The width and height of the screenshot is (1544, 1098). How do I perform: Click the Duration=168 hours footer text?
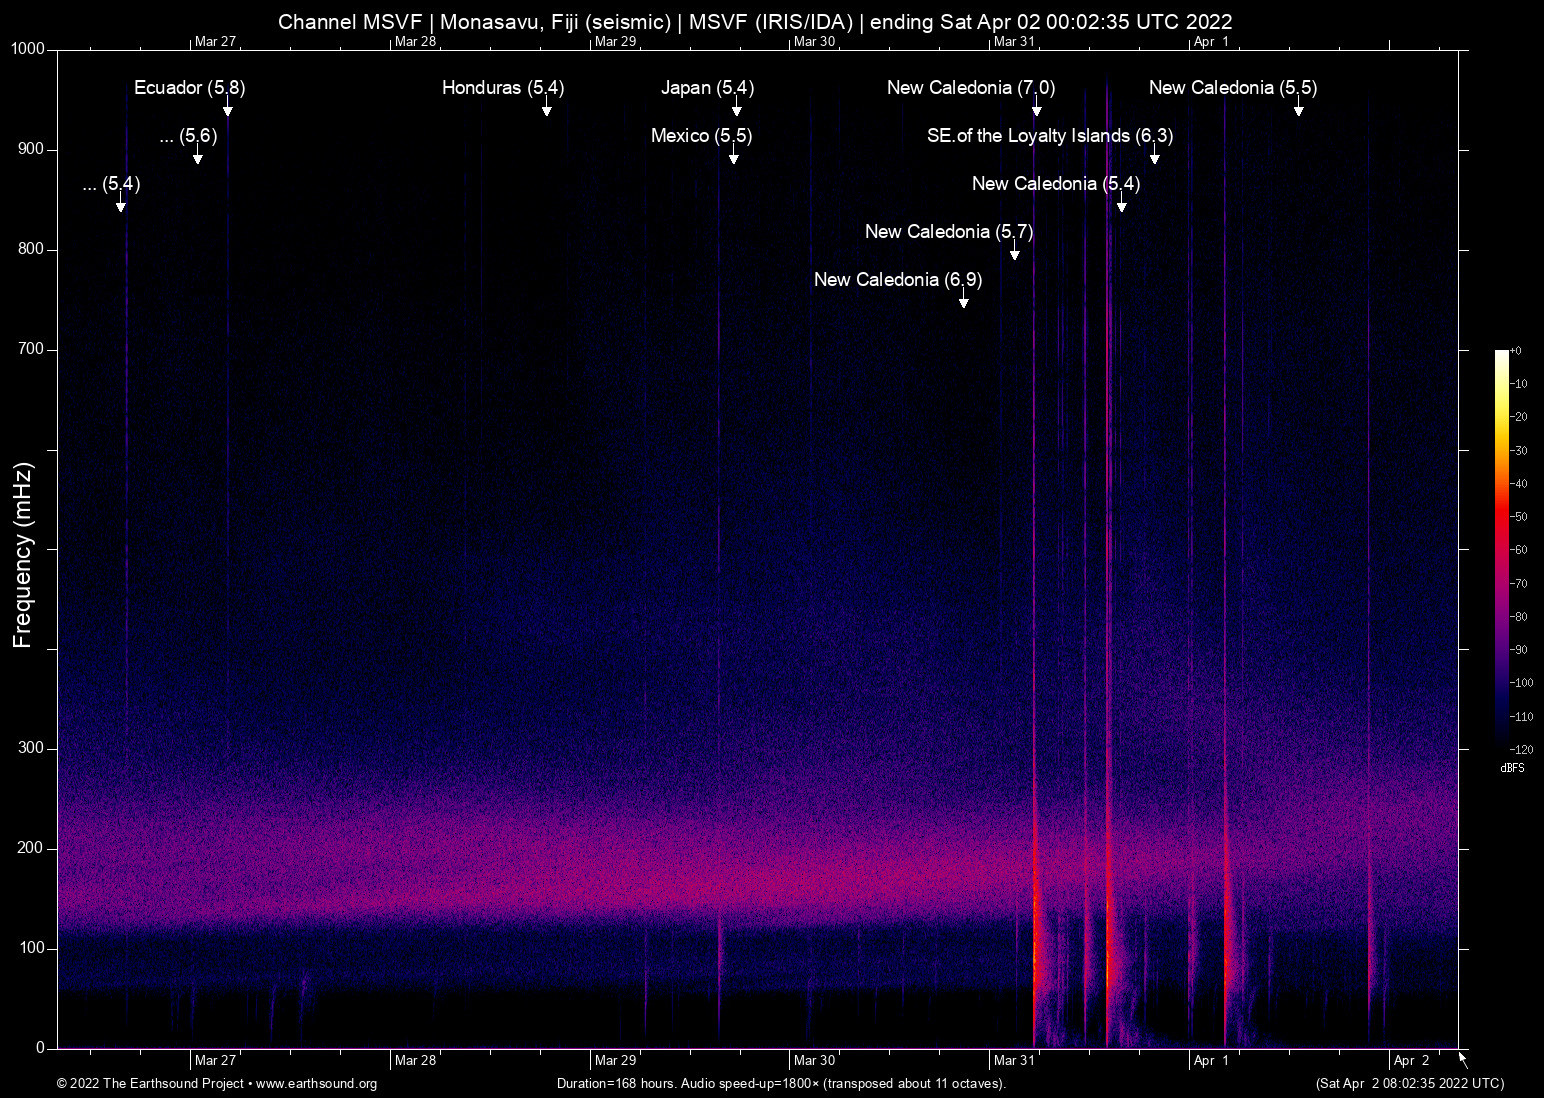click(x=781, y=1084)
